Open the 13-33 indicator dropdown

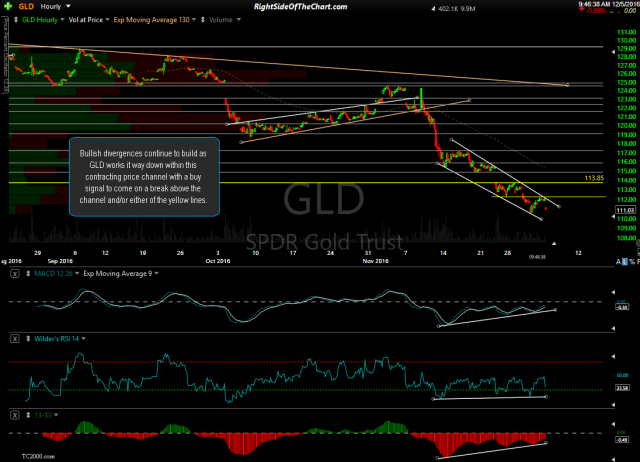(56, 415)
